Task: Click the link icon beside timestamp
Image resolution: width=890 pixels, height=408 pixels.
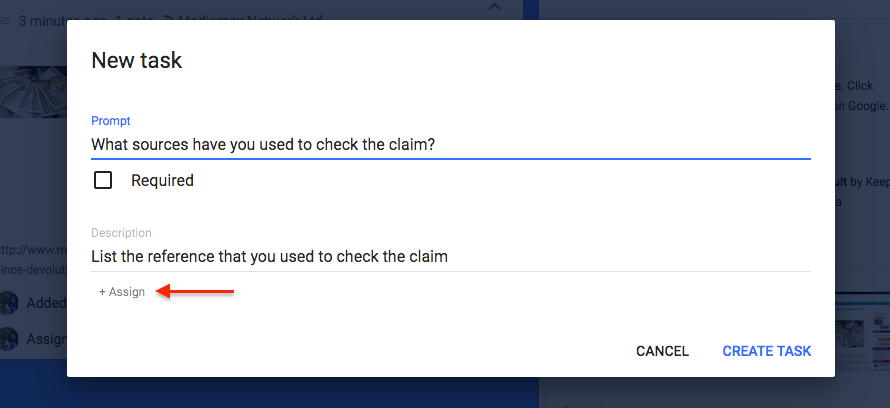Action: point(5,22)
